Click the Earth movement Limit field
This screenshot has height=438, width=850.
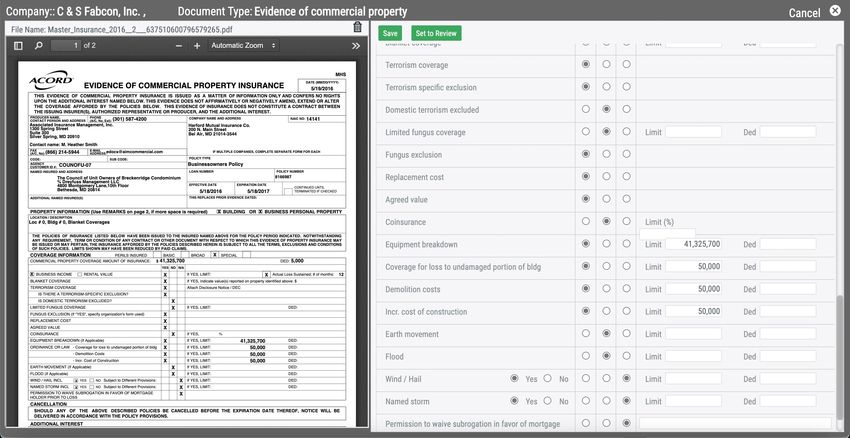[x=693, y=334]
